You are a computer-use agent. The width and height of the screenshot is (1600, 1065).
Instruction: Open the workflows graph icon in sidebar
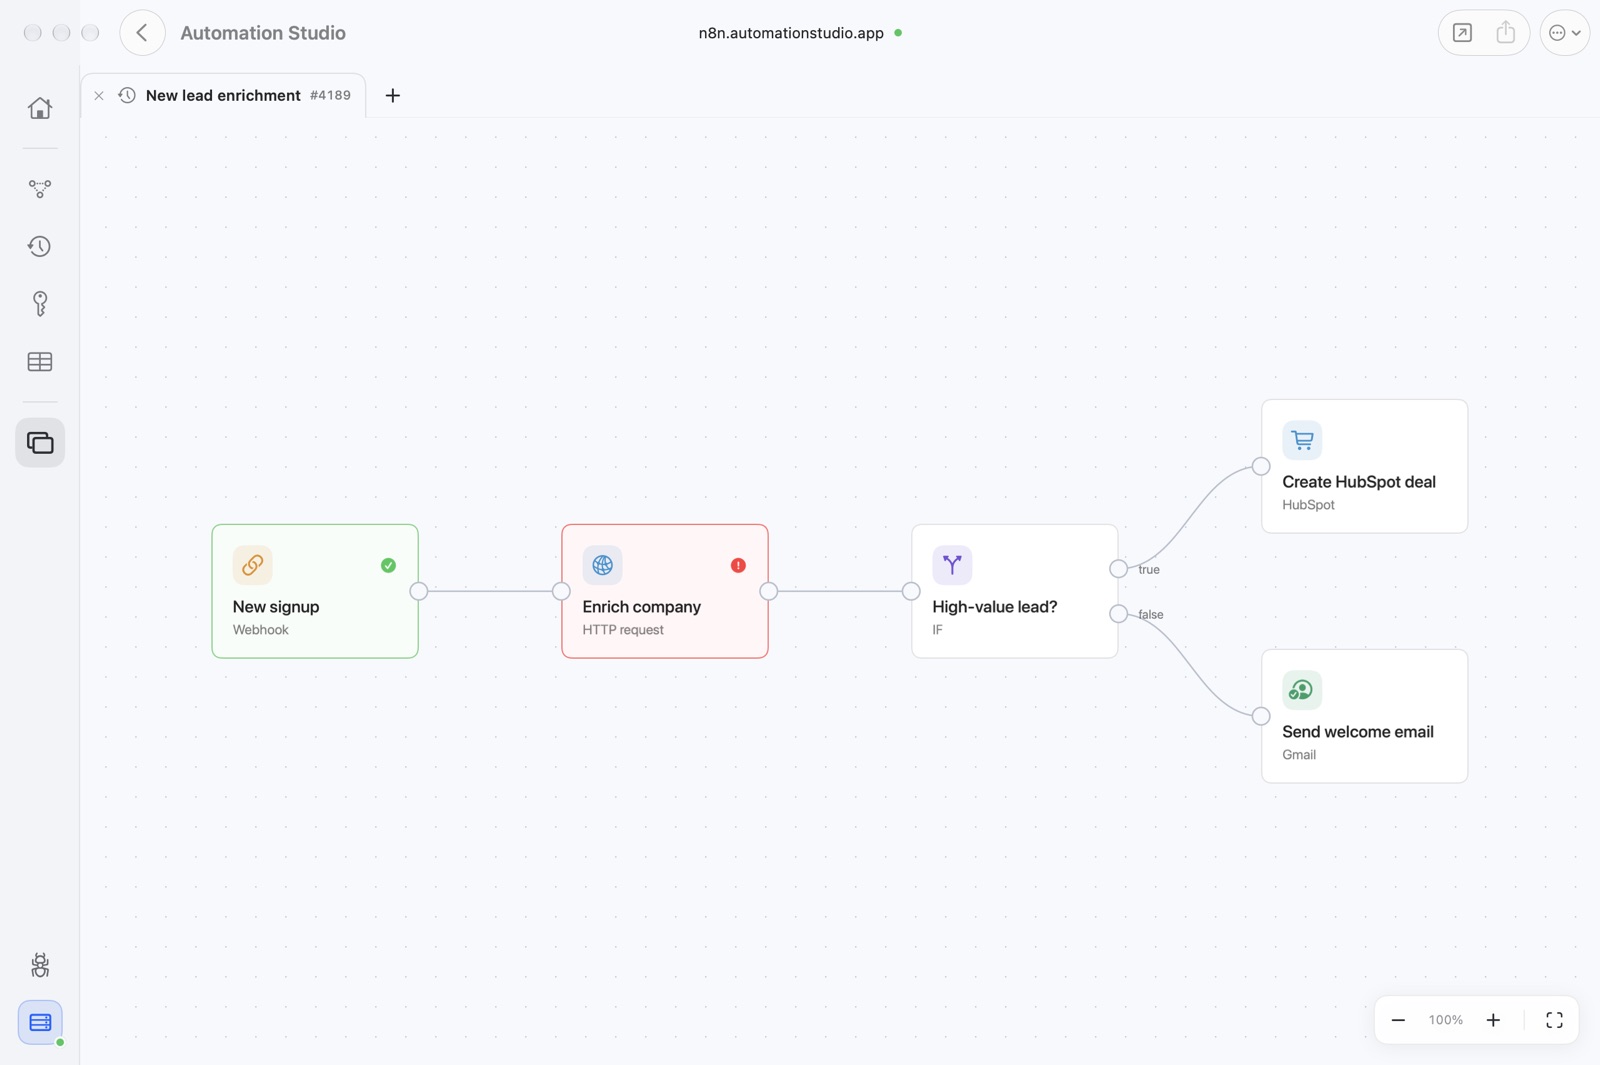[x=40, y=188]
